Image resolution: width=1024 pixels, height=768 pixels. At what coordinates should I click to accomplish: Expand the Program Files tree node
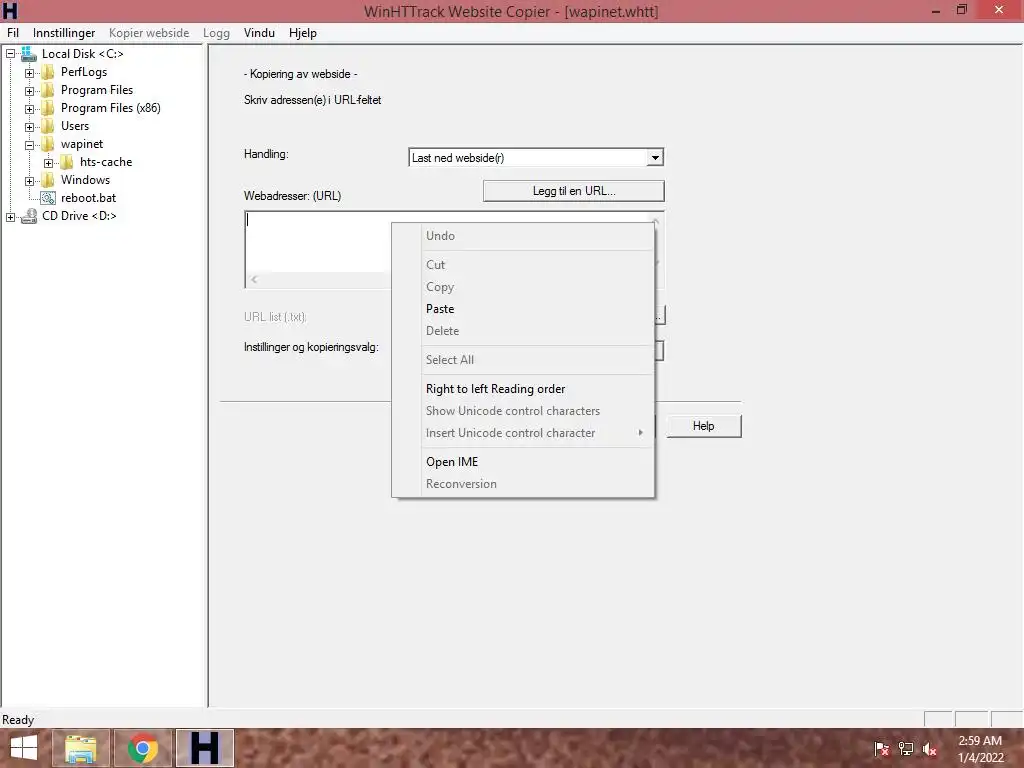pos(29,91)
